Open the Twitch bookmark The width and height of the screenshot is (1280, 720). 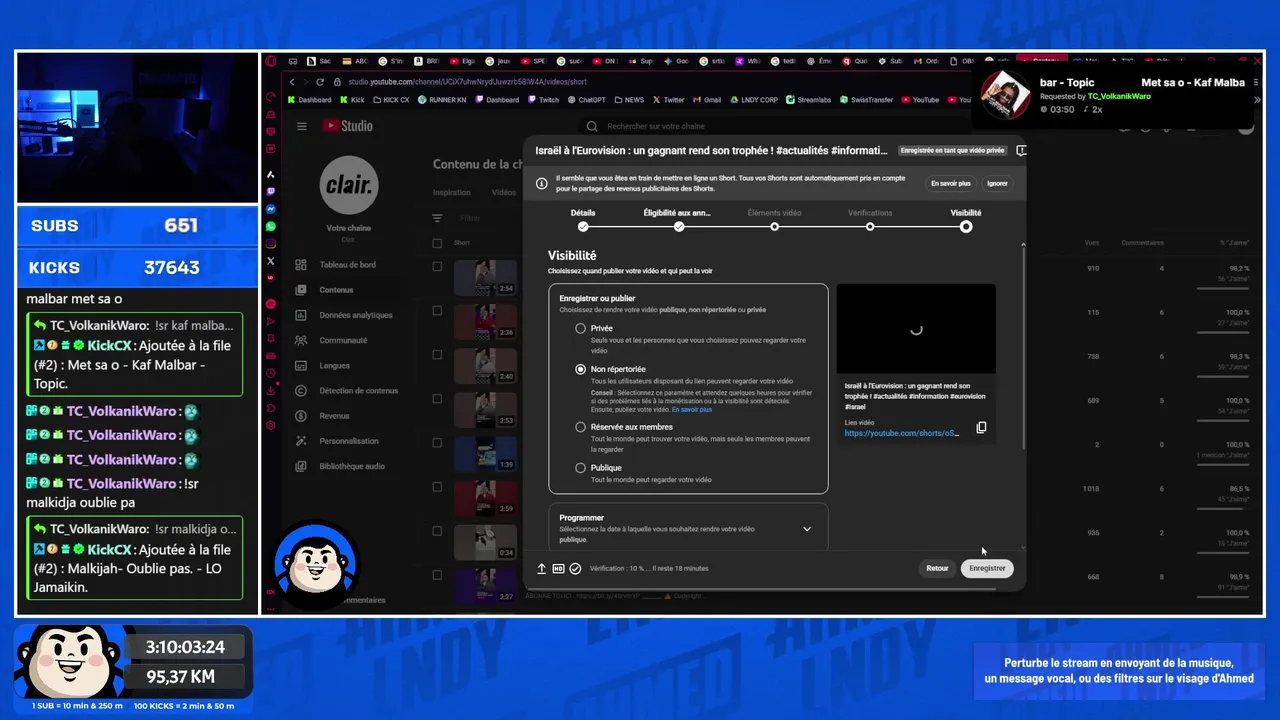click(x=544, y=100)
